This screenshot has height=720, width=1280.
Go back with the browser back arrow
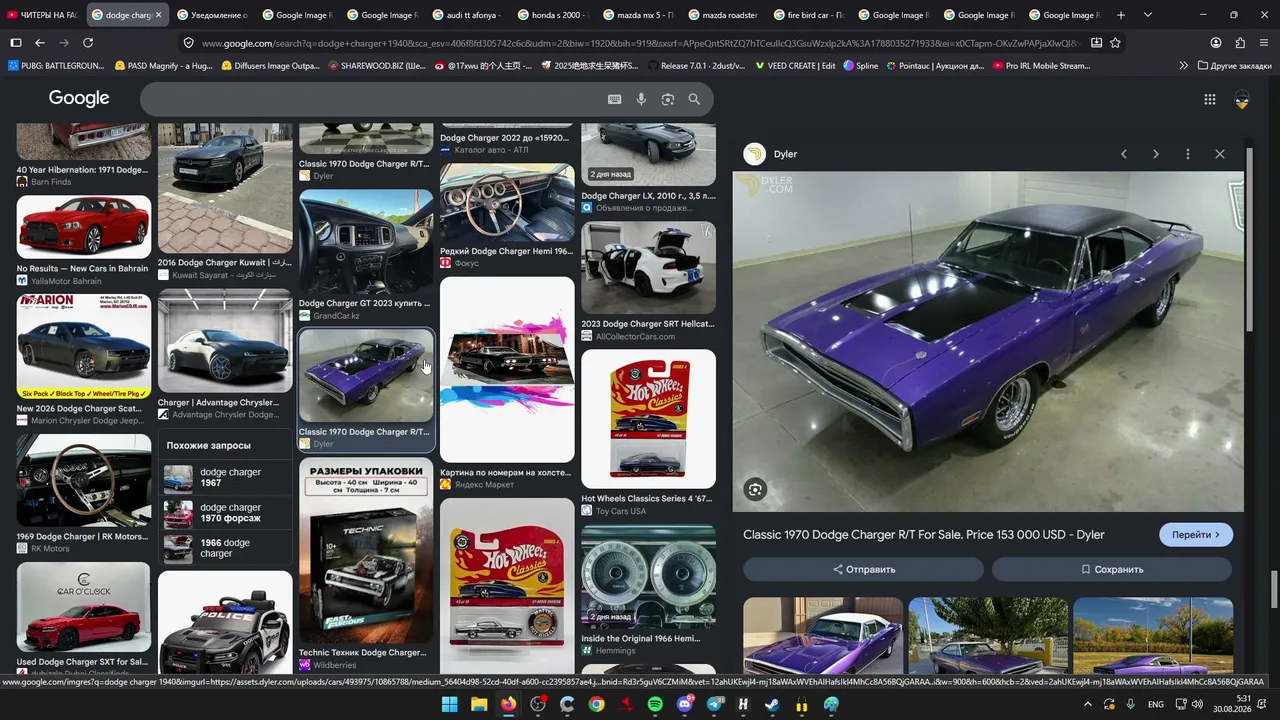[40, 43]
